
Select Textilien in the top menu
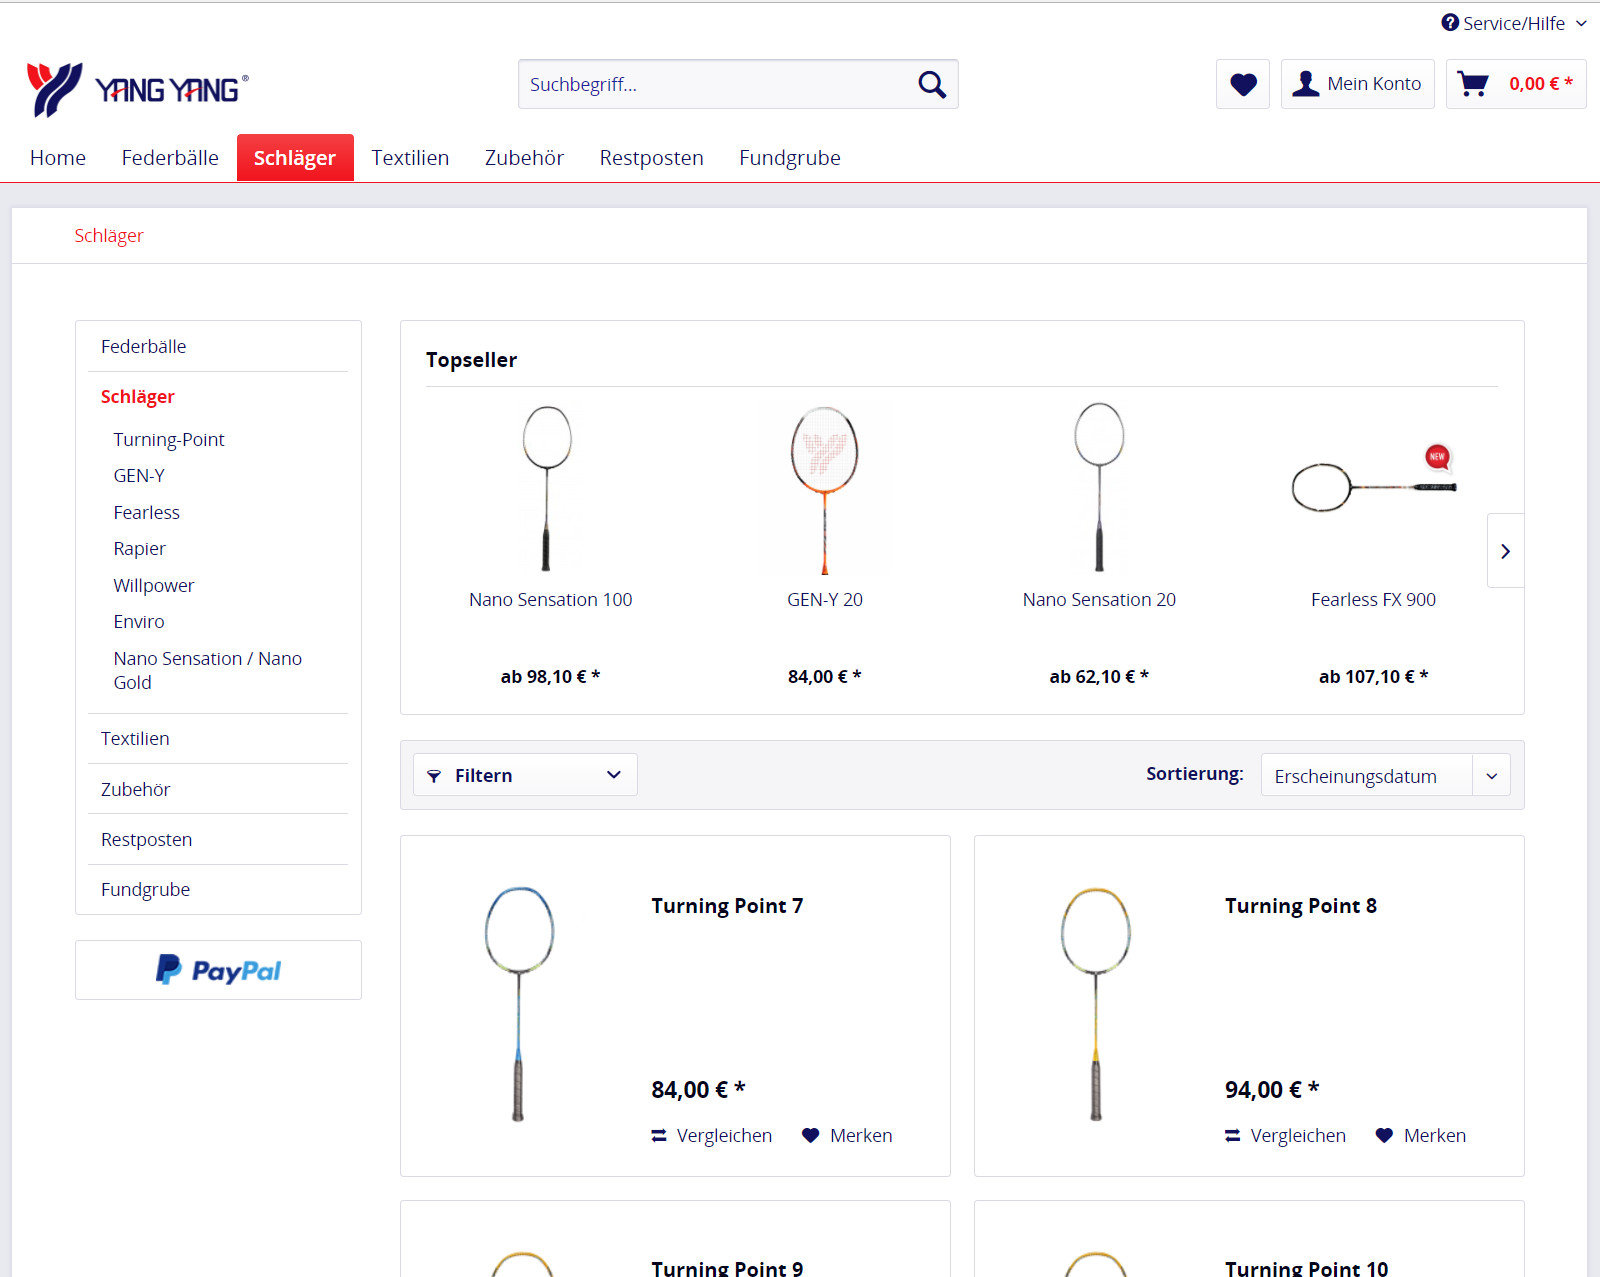pos(410,158)
